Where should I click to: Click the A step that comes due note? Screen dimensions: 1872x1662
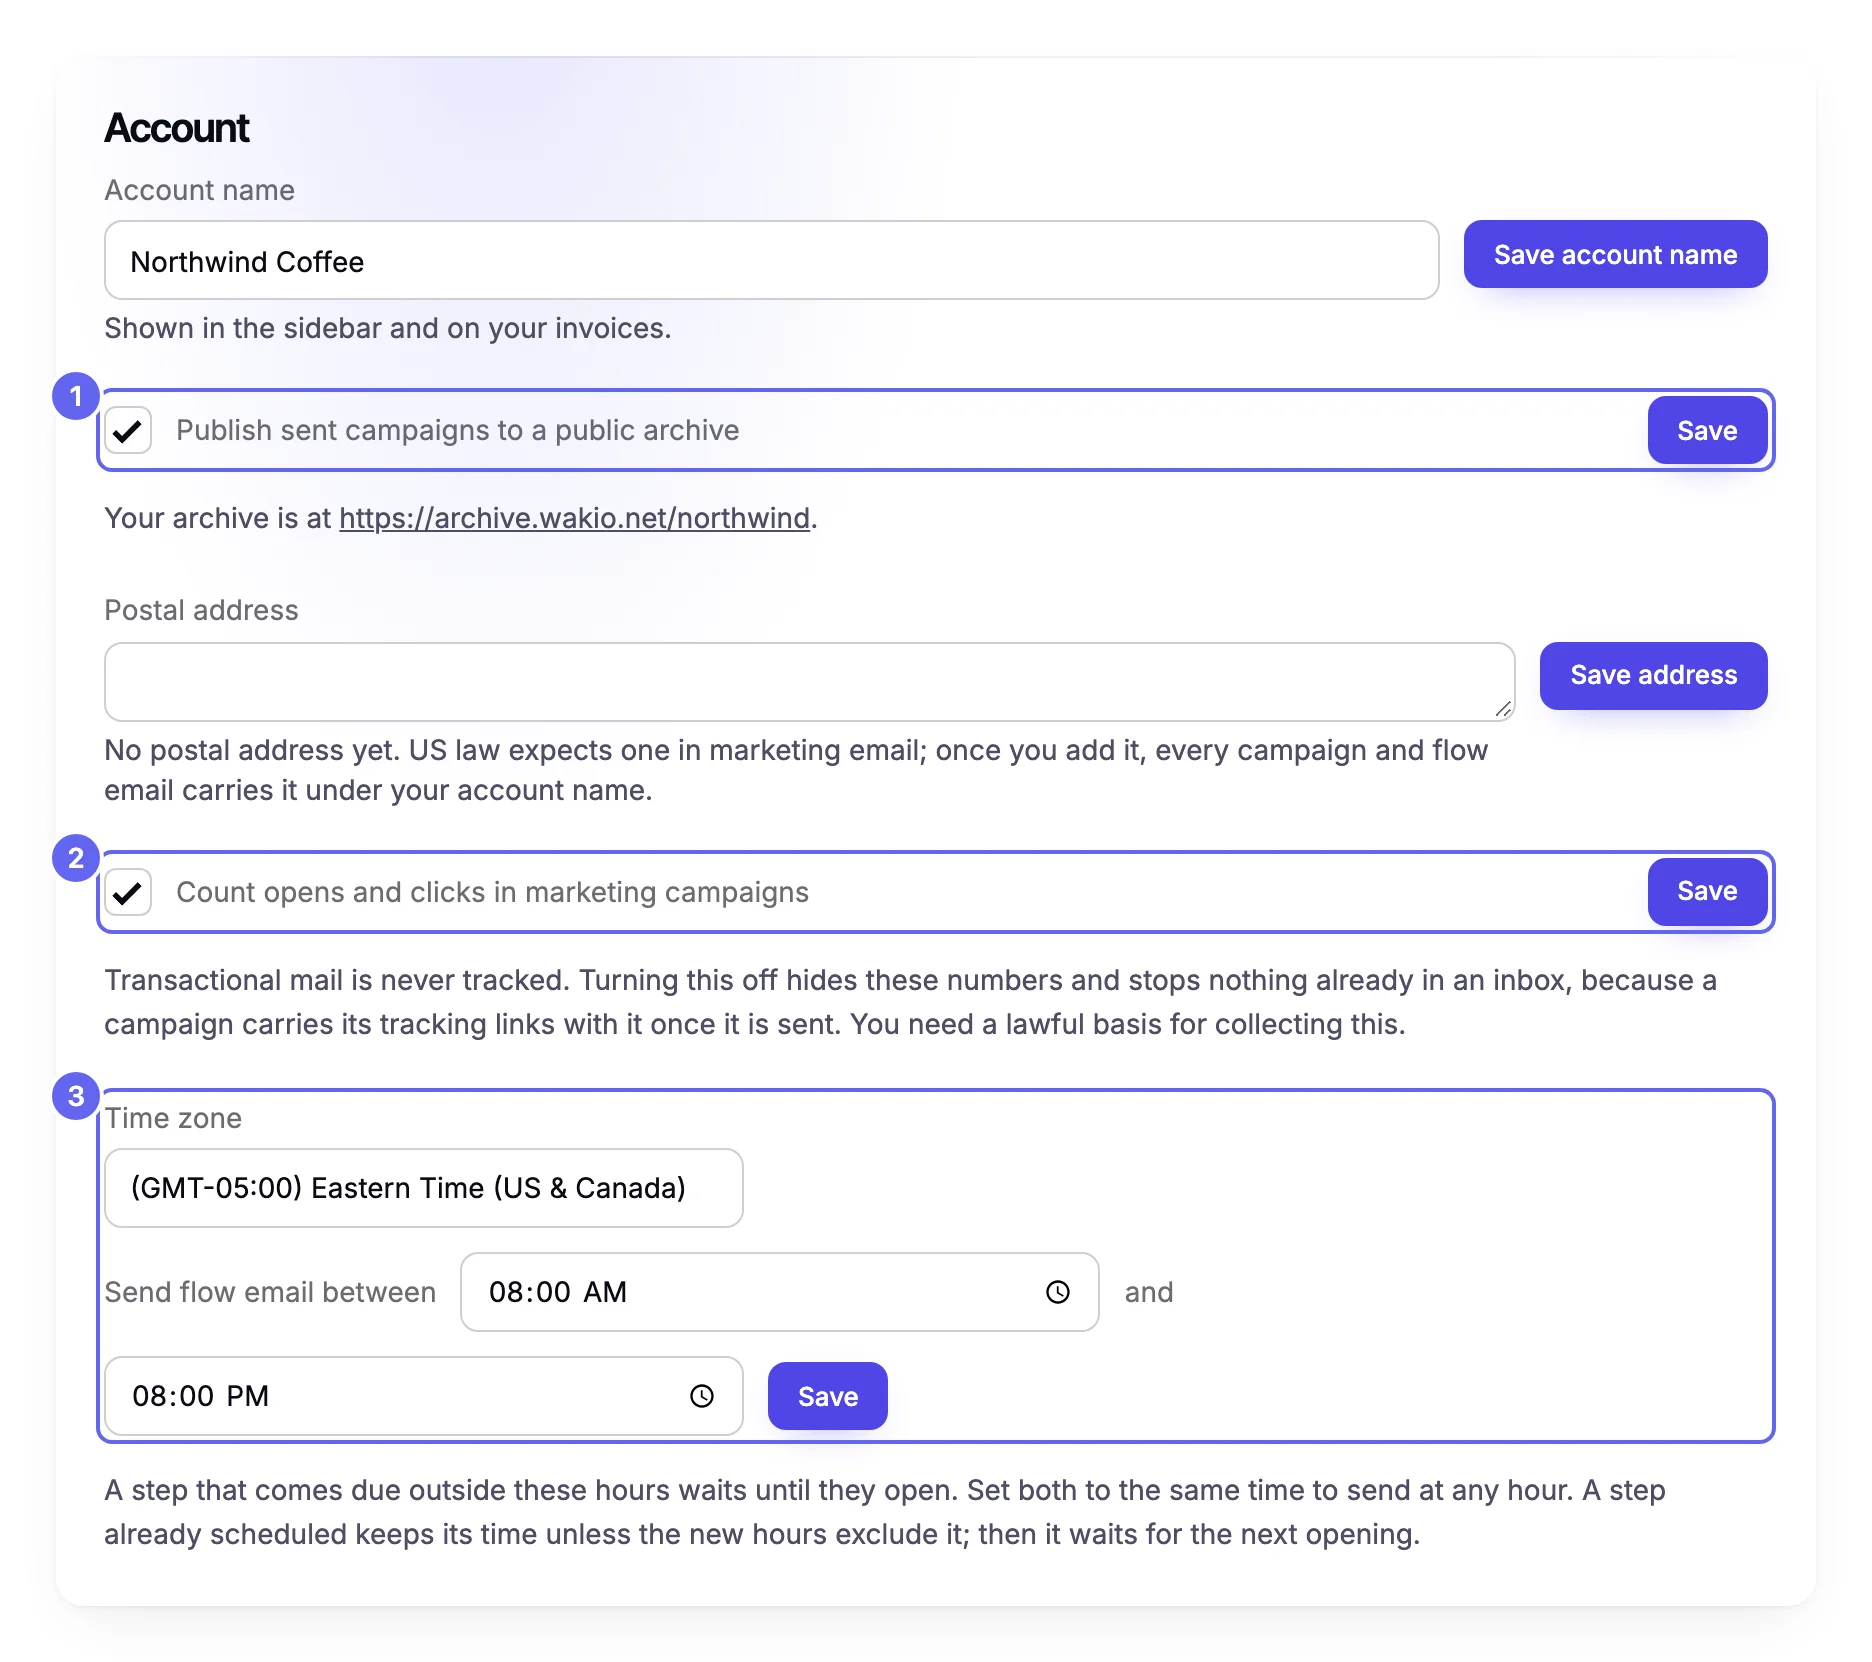885,1512
